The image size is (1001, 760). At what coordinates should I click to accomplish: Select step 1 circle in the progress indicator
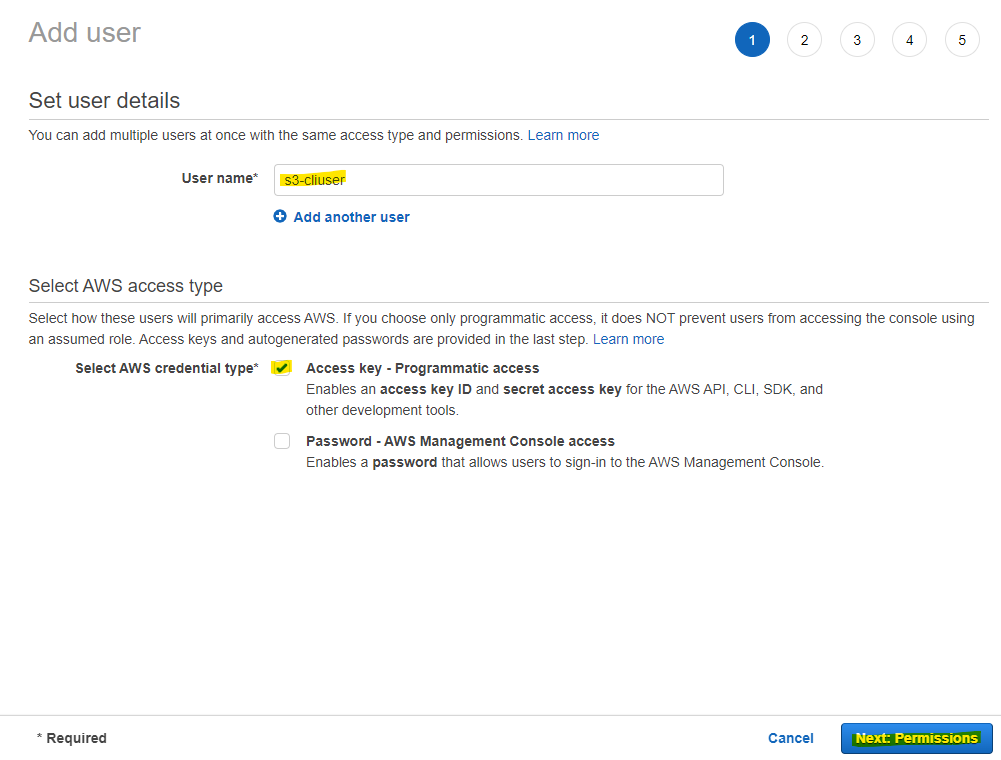click(x=752, y=39)
